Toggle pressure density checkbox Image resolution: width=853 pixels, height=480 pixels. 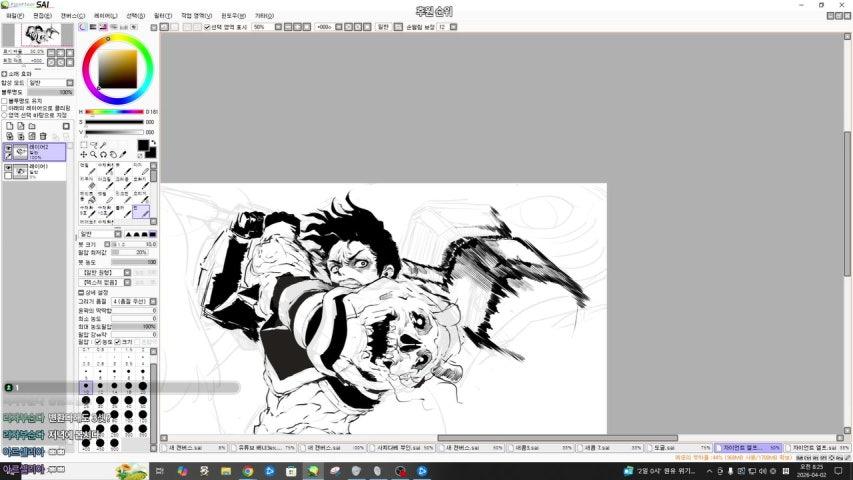tap(98, 342)
